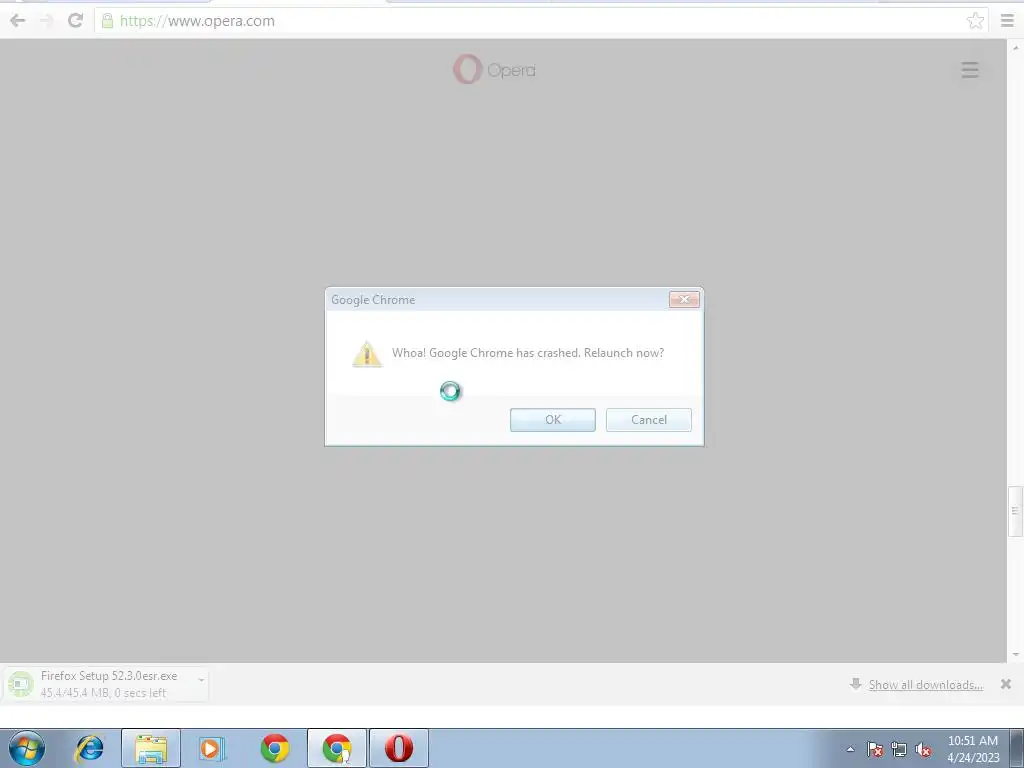
Task: Open Windows Media Player from taskbar
Action: [x=212, y=748]
